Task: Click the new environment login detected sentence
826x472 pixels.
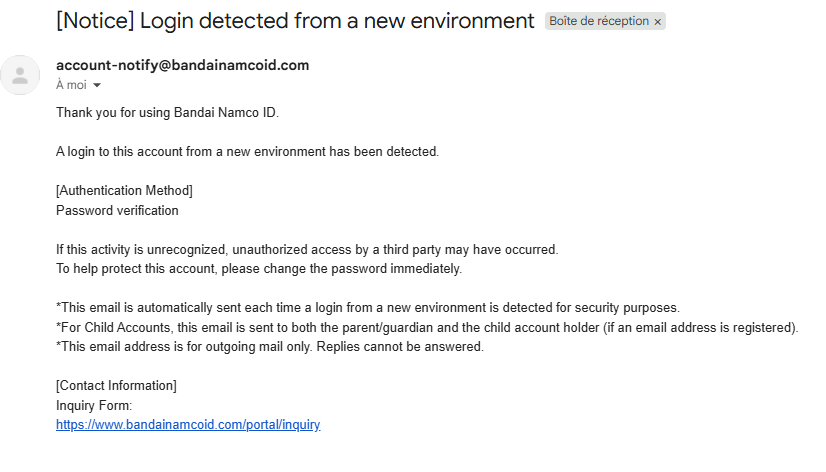Action: pos(248,152)
